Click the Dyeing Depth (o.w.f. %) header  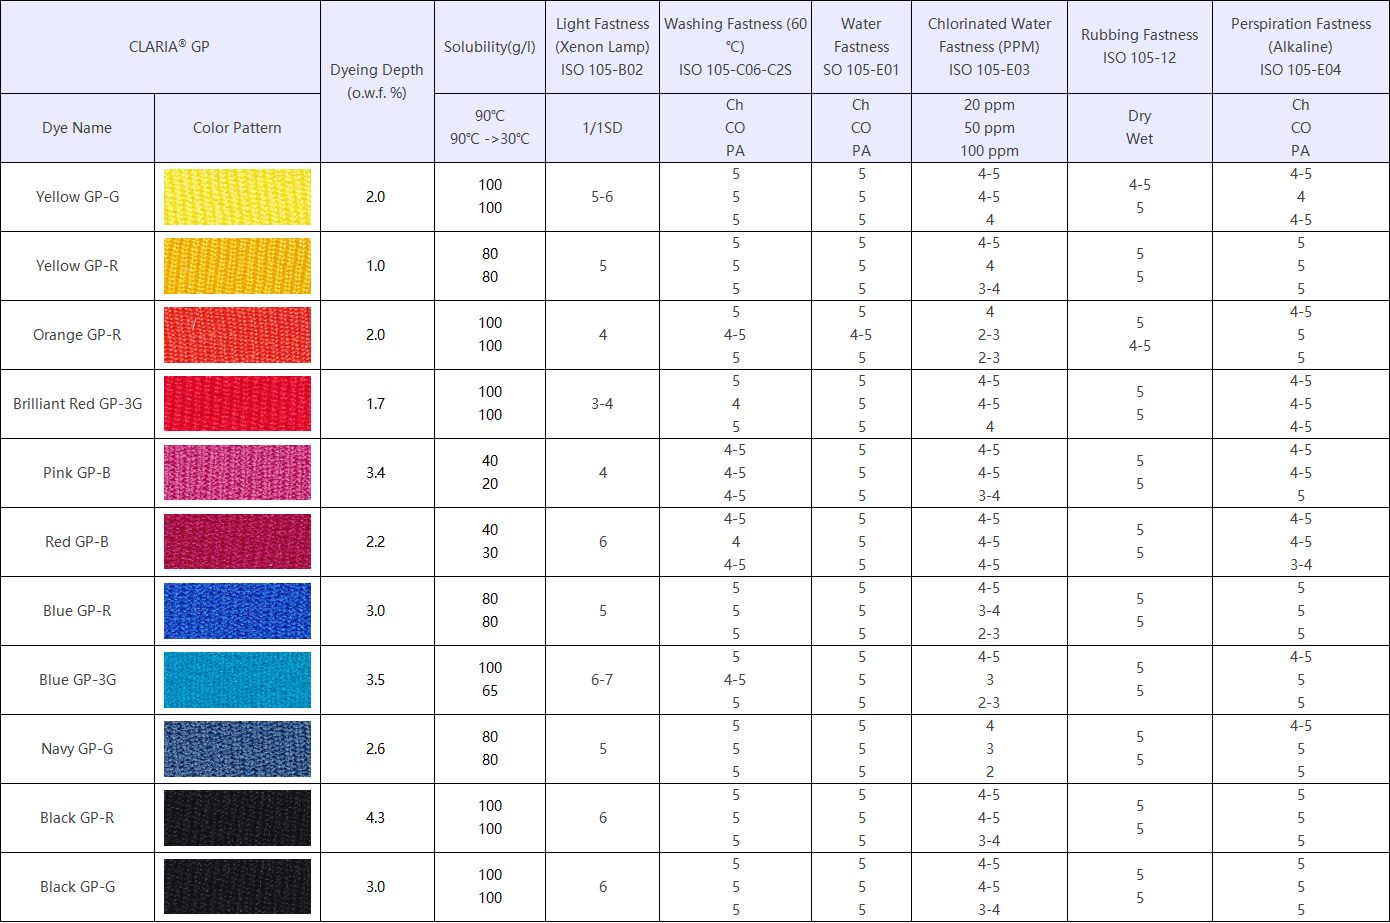377,81
